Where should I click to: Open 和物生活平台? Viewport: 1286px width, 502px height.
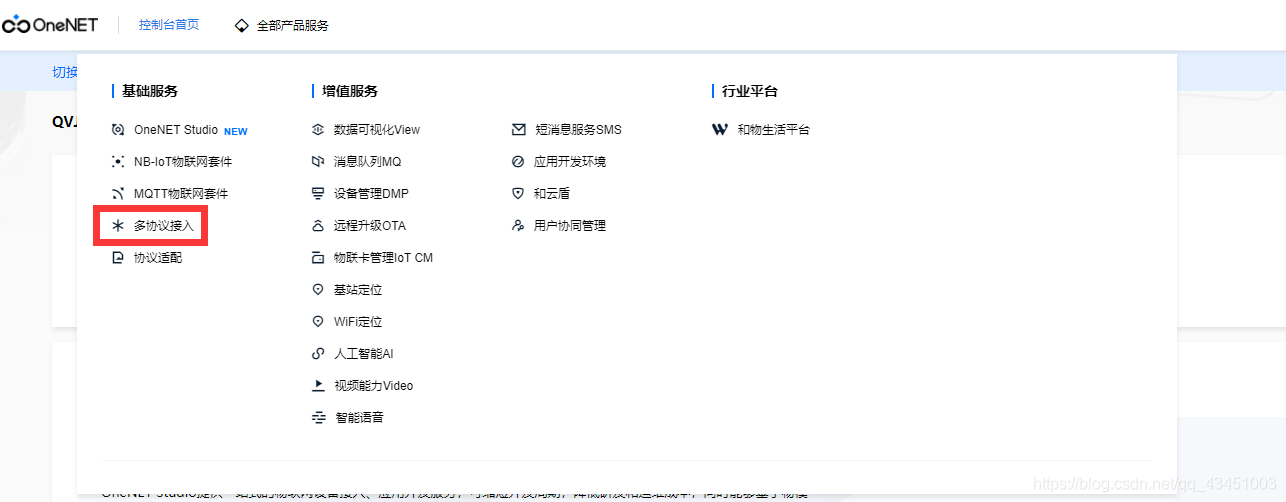pos(774,130)
